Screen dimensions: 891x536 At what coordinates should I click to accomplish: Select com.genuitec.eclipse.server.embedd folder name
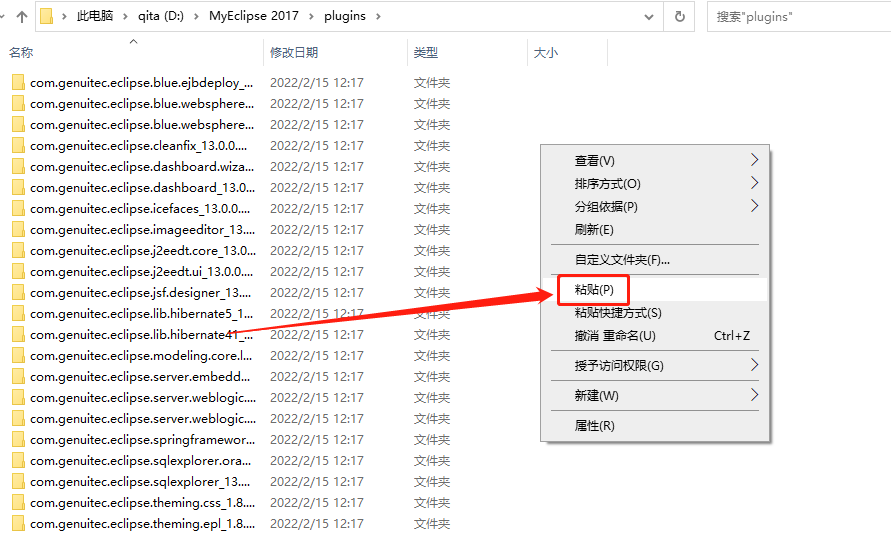click(140, 377)
